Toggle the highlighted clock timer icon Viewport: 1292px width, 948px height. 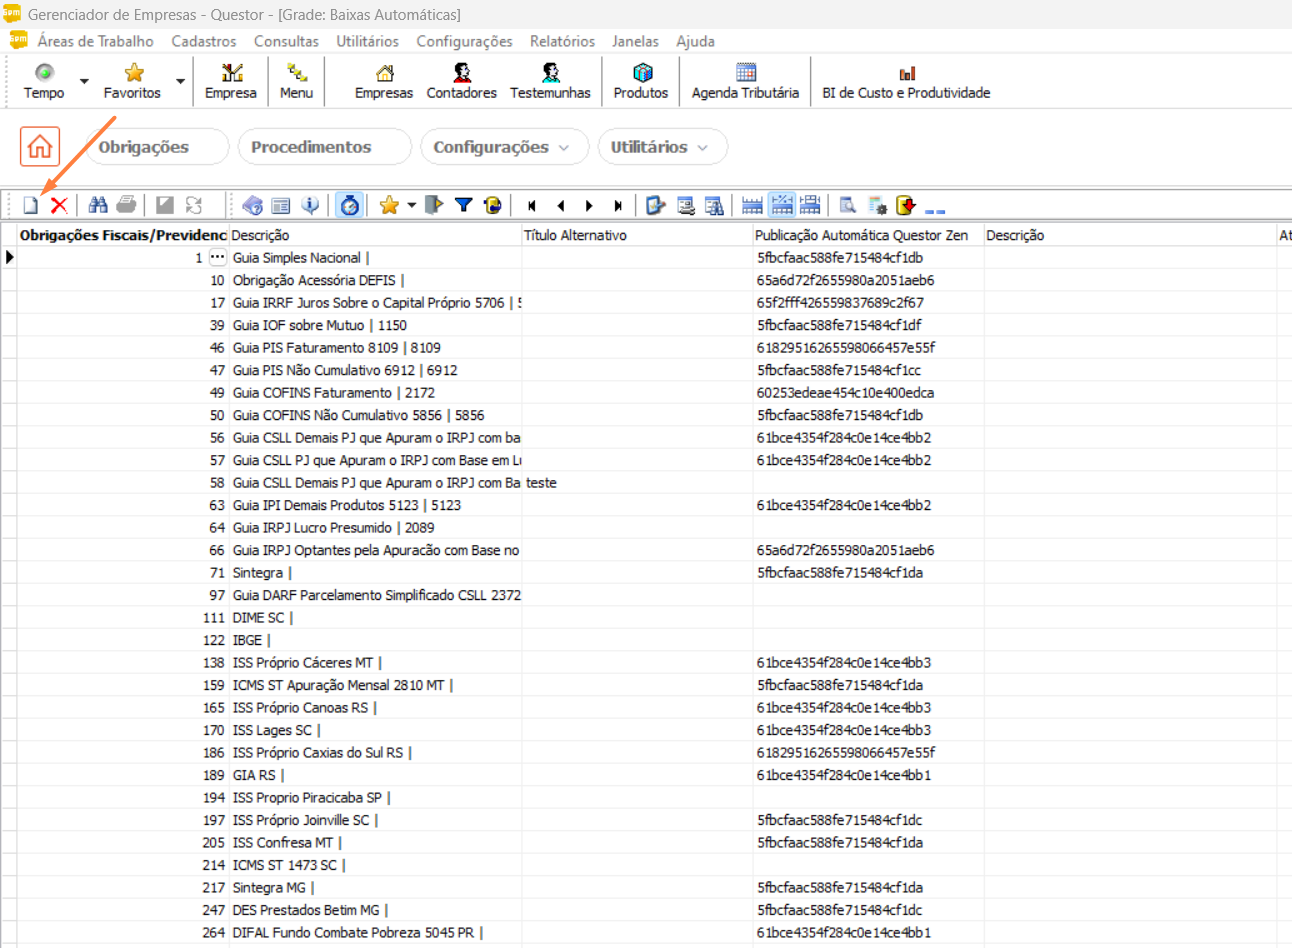pyautogui.click(x=349, y=205)
